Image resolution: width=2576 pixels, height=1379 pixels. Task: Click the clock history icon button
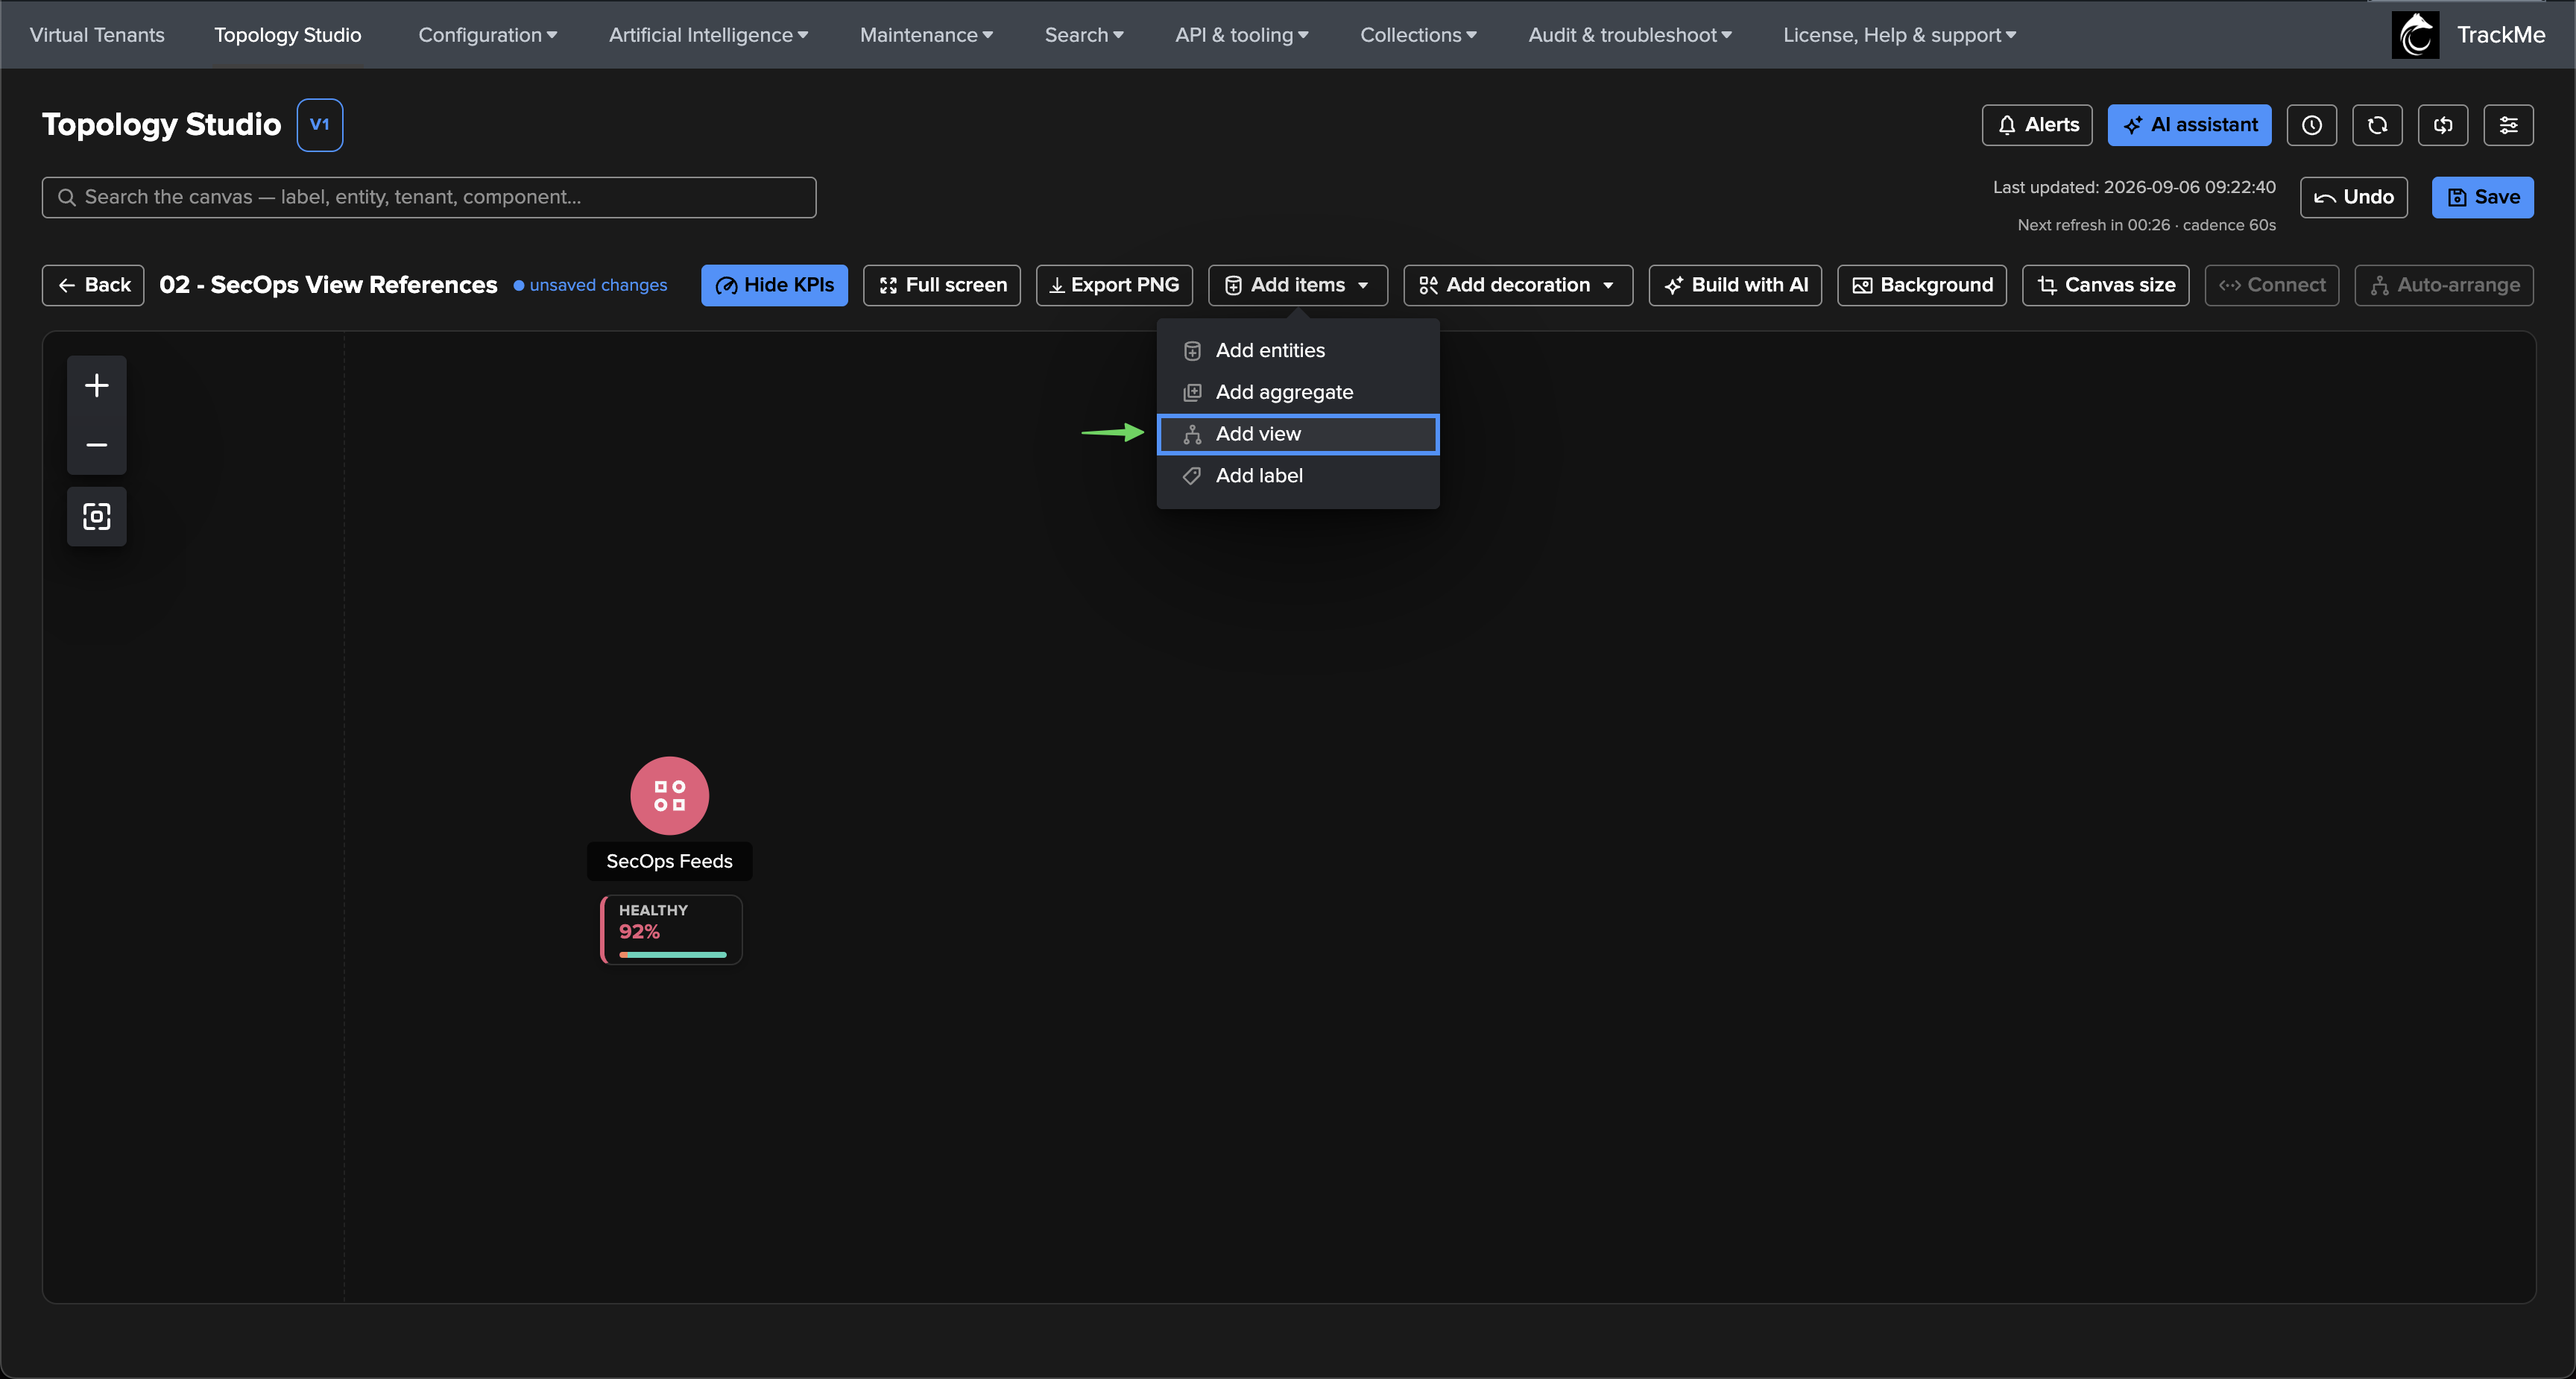(x=2311, y=125)
